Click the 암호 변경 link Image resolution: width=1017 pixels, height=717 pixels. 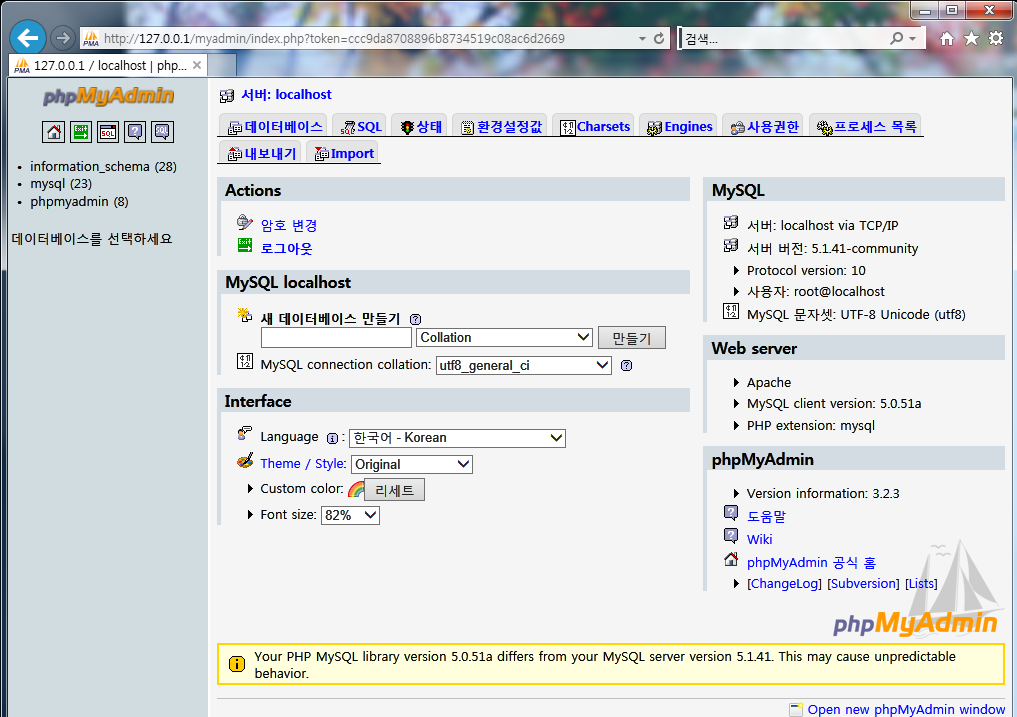pos(289,225)
